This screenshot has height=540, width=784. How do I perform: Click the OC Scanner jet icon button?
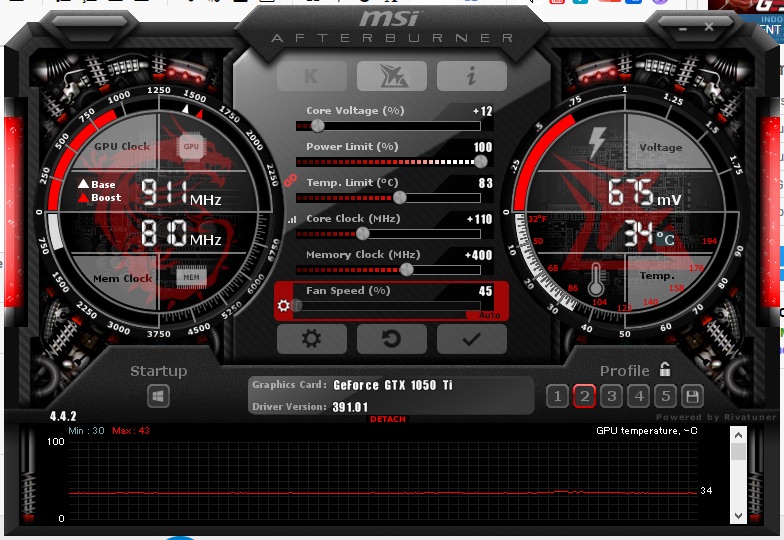point(391,76)
